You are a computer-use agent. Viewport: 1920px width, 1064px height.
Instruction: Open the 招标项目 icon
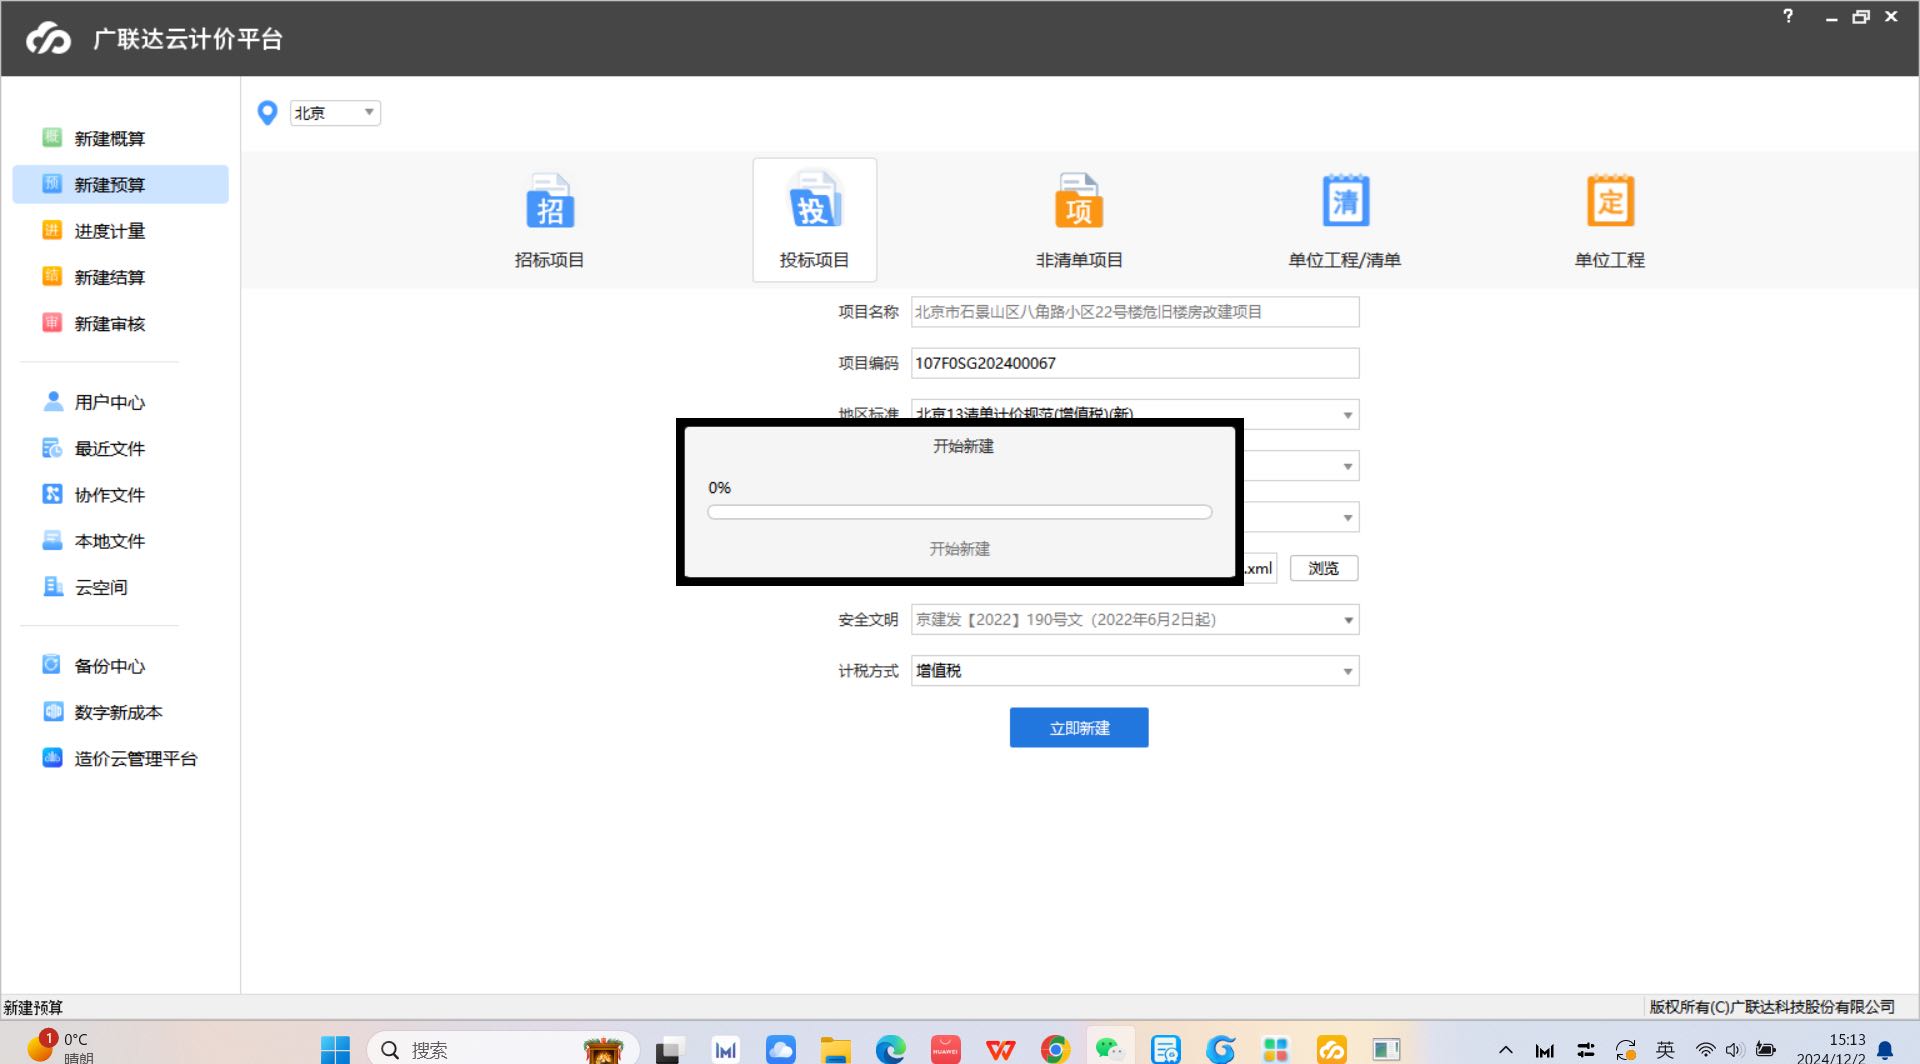[x=549, y=219]
